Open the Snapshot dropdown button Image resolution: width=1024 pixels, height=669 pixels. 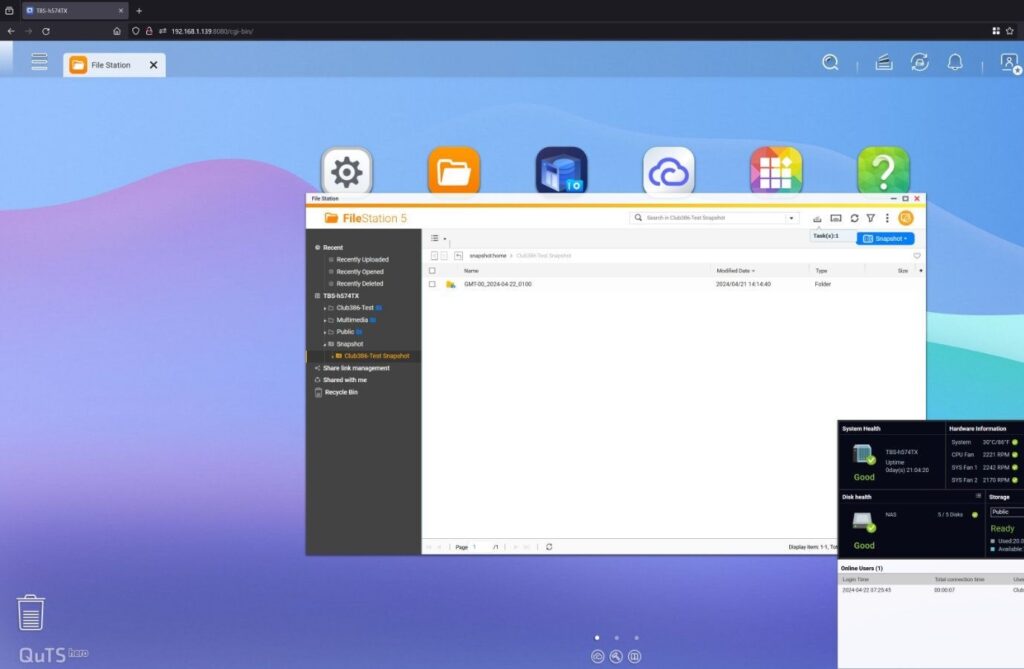tap(885, 239)
